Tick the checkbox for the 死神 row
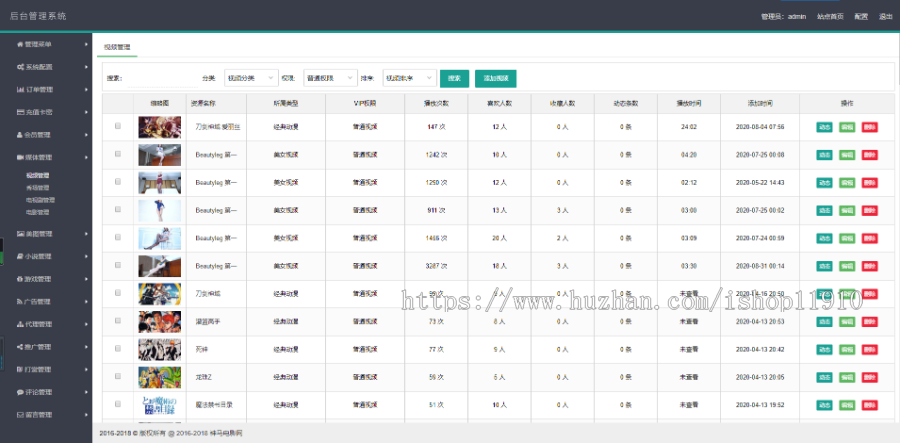The width and height of the screenshot is (900, 443). click(x=118, y=348)
